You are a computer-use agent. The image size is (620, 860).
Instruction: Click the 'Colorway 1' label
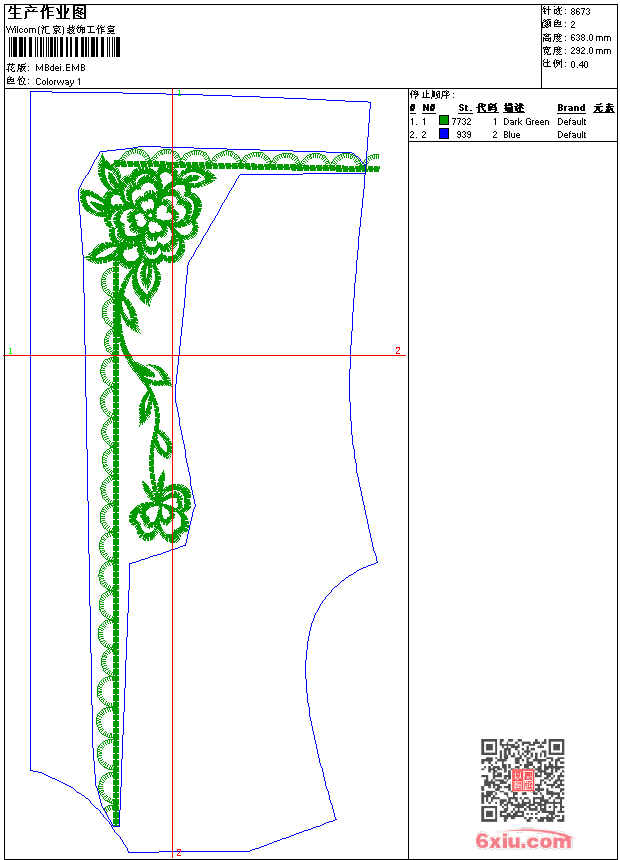point(58,81)
